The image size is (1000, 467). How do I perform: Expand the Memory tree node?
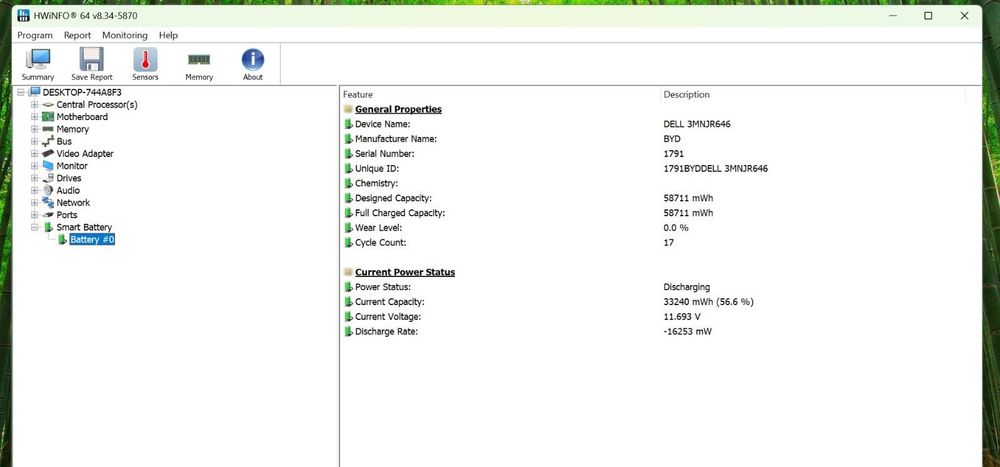coord(34,129)
